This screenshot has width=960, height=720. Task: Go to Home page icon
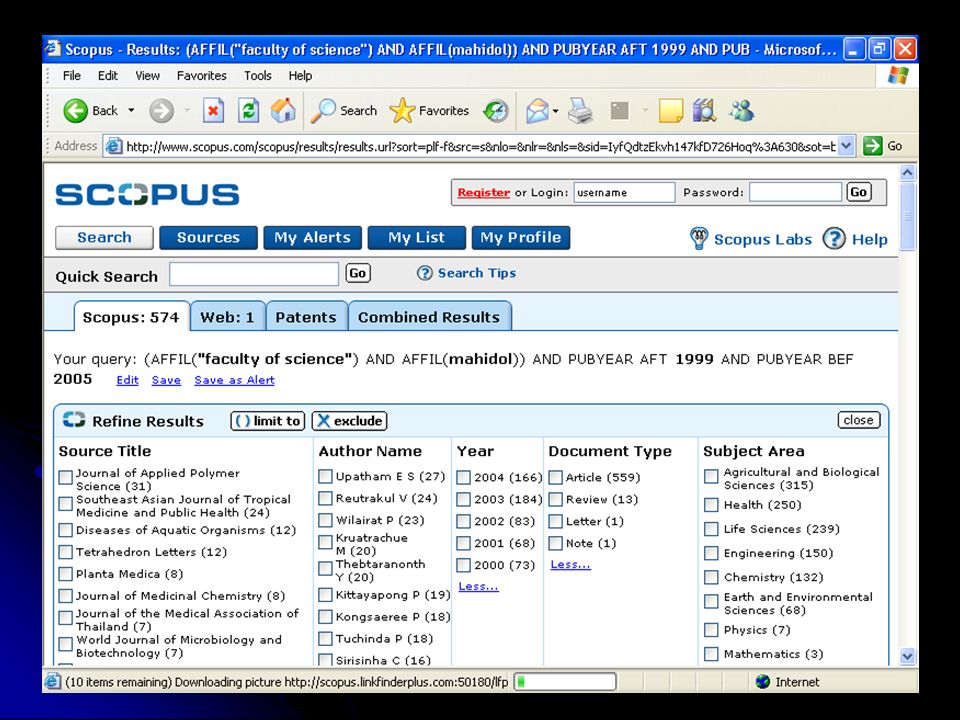click(x=283, y=111)
